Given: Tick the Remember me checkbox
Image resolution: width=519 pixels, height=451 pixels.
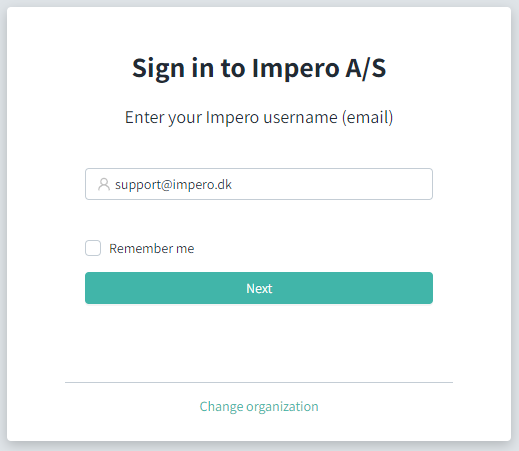Looking at the screenshot, I should (93, 248).
